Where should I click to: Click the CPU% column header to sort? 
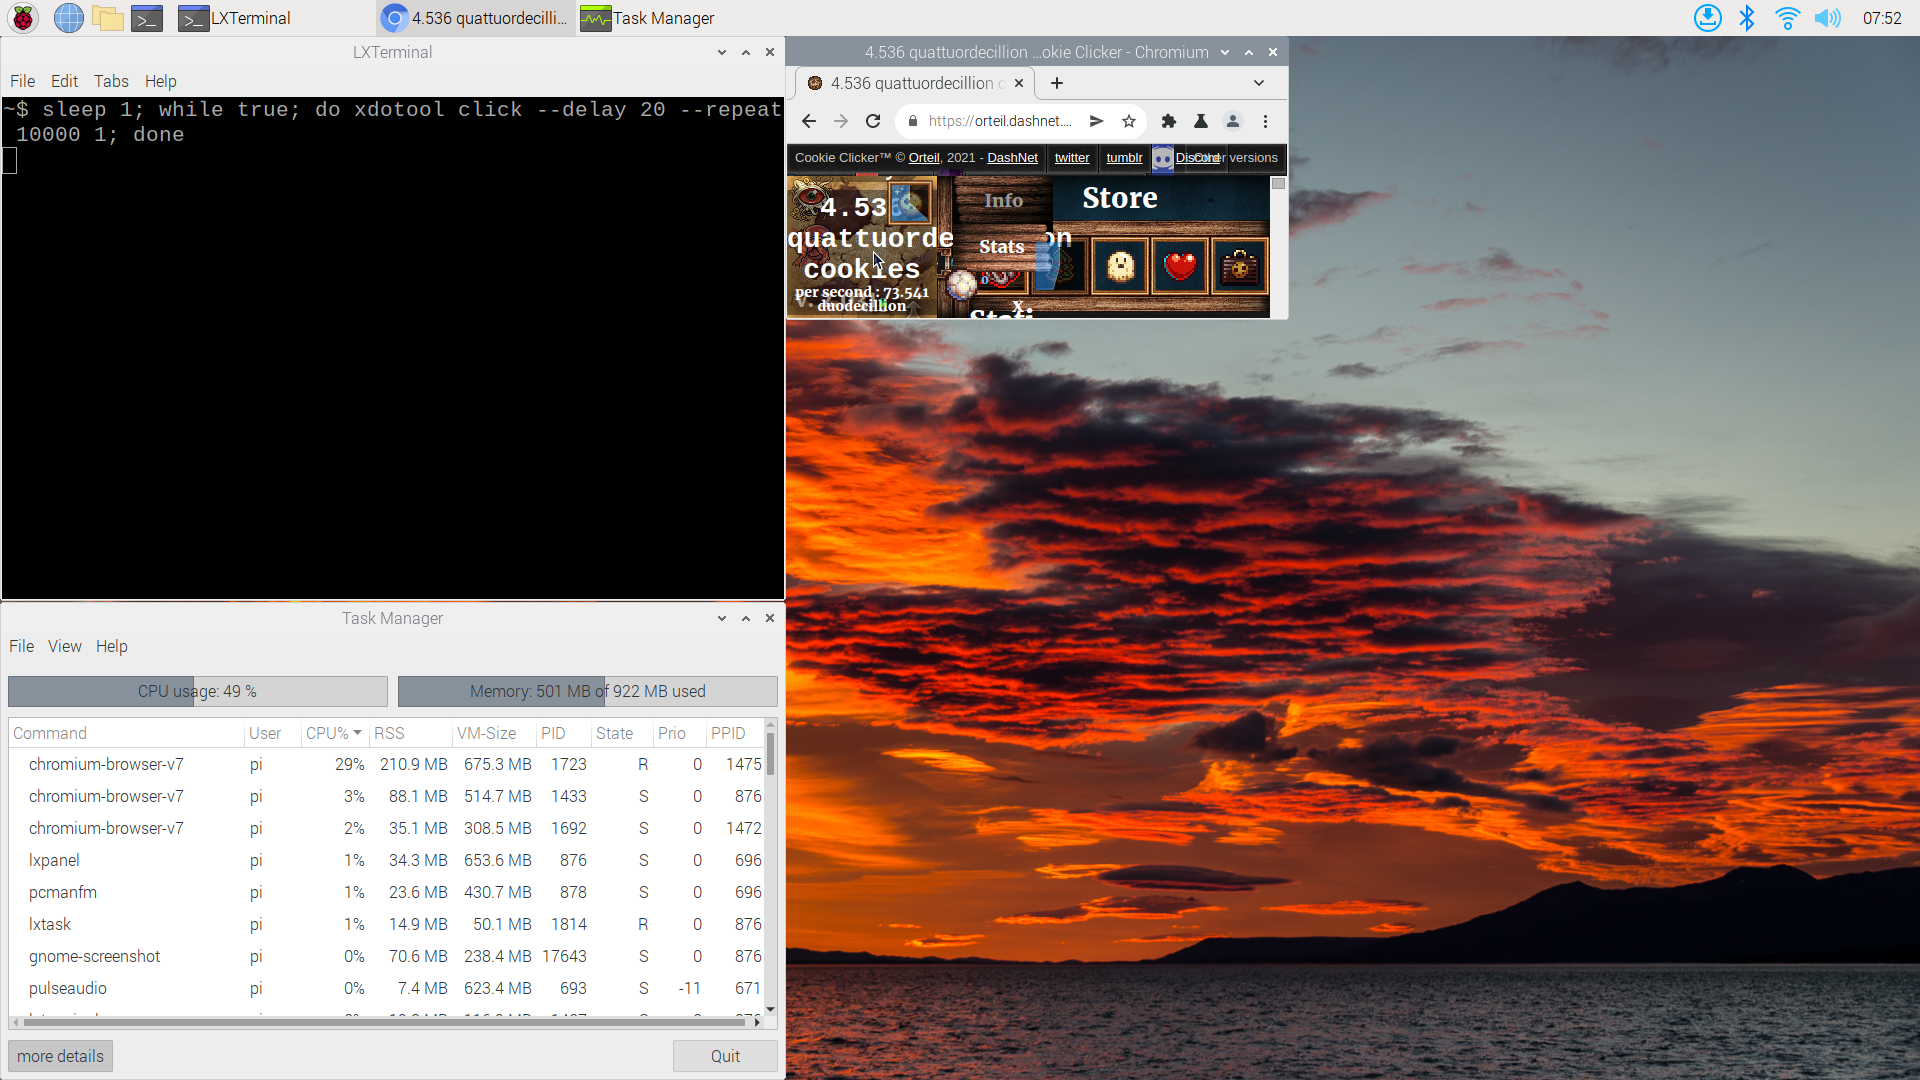328,733
